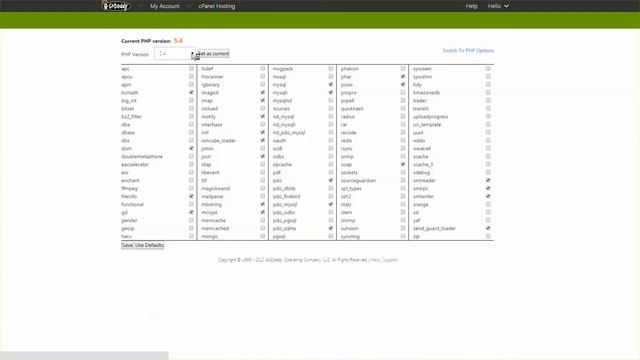Enable the quickhash checkbox
This screenshot has width=640, height=360.
tap(403, 109)
